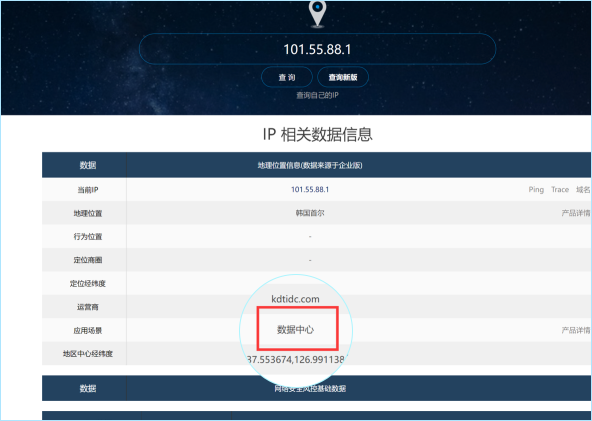Click the 行为位置 row label
This screenshot has height=421, width=592.
tap(88, 237)
